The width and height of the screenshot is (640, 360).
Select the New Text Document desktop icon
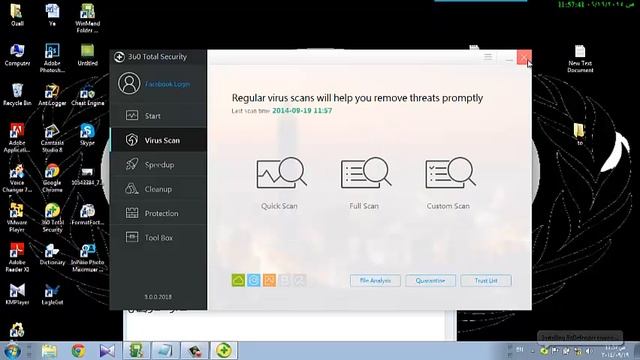pyautogui.click(x=580, y=58)
